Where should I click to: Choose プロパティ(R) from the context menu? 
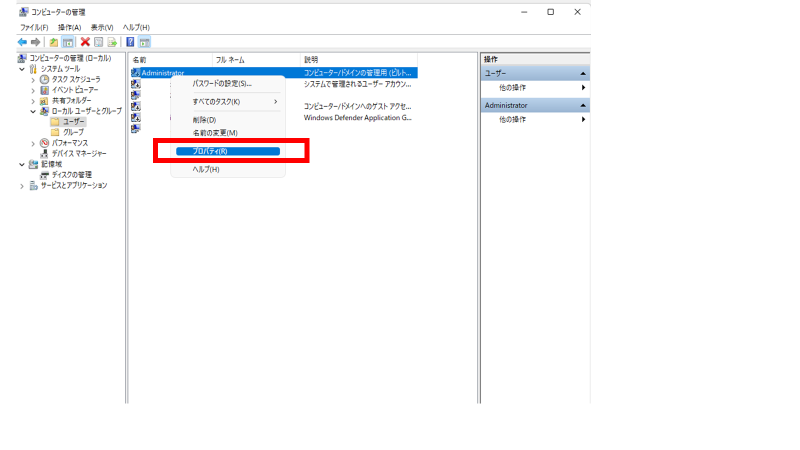[228, 152]
